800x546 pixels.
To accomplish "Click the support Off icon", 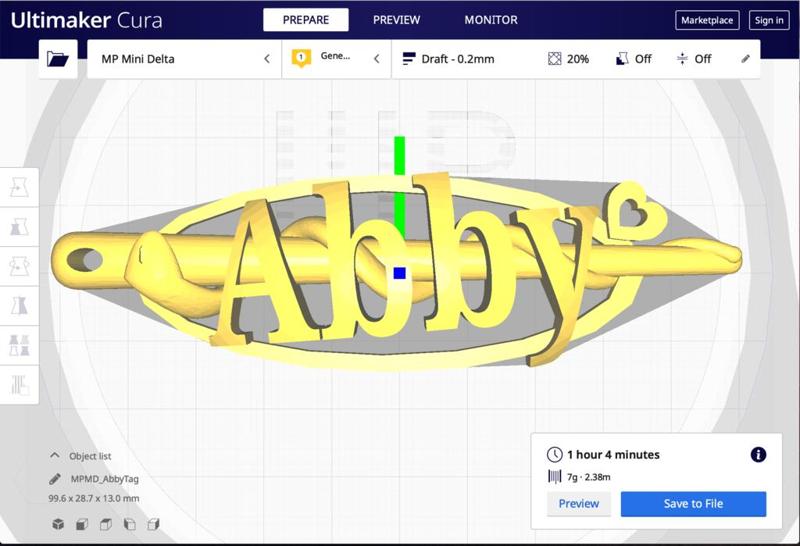I will 622,59.
